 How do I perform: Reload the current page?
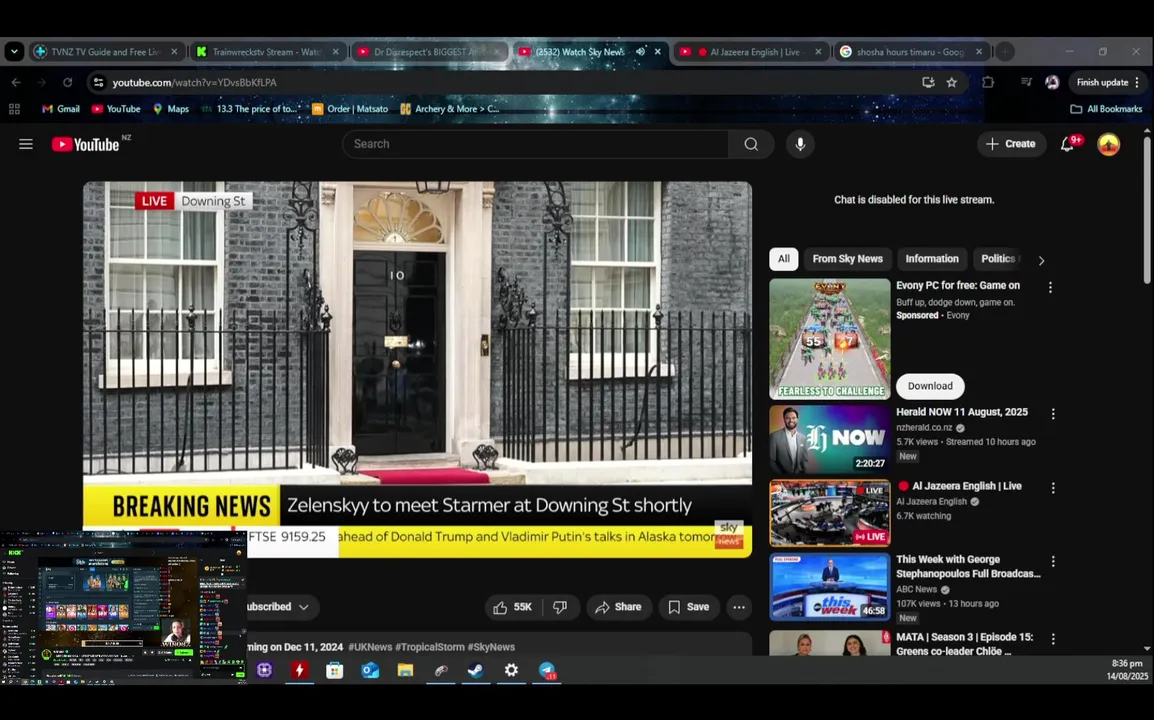[67, 82]
